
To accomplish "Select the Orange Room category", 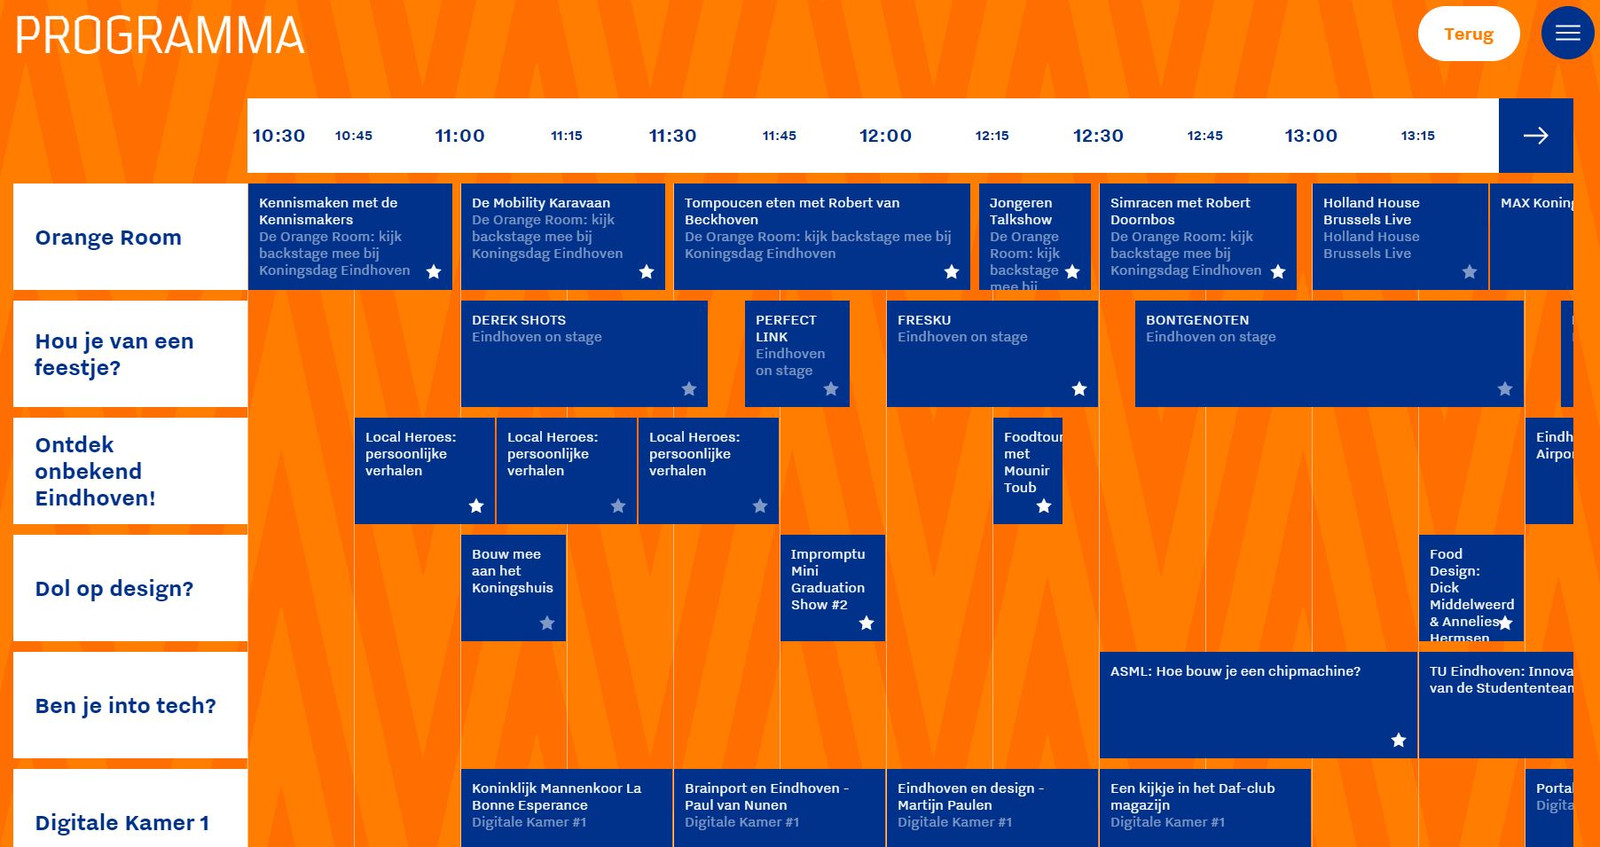I will (108, 237).
